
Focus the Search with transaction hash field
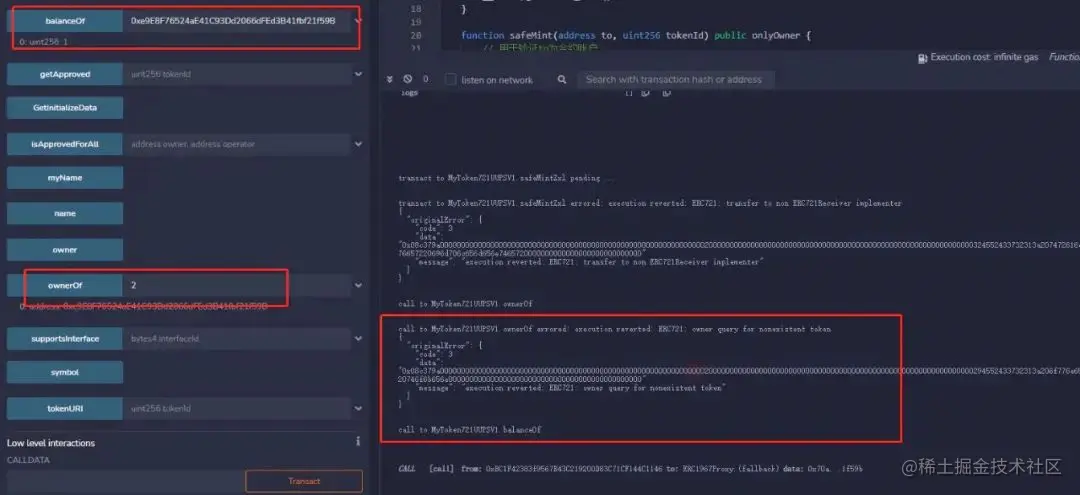676,80
